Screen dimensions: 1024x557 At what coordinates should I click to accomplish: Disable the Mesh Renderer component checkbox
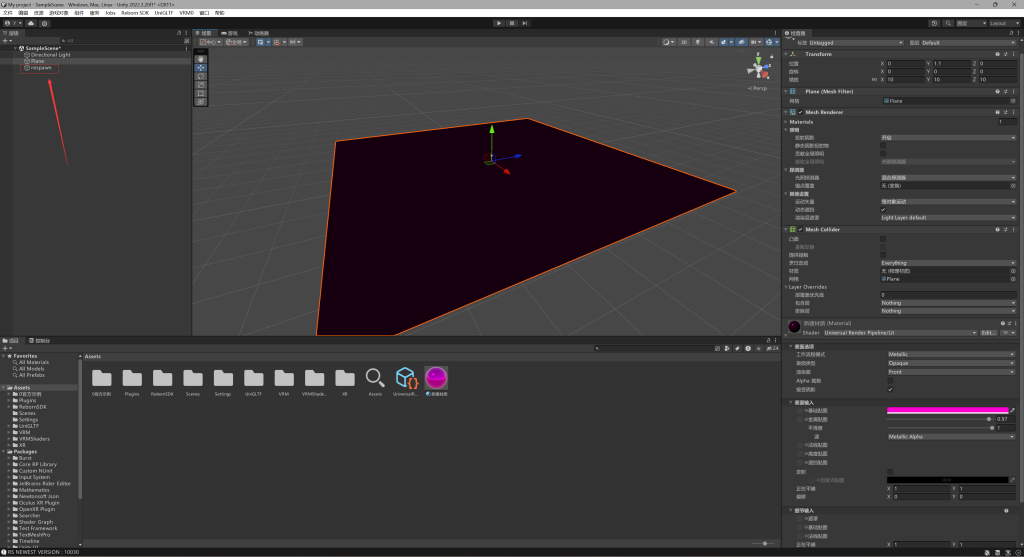pos(800,112)
